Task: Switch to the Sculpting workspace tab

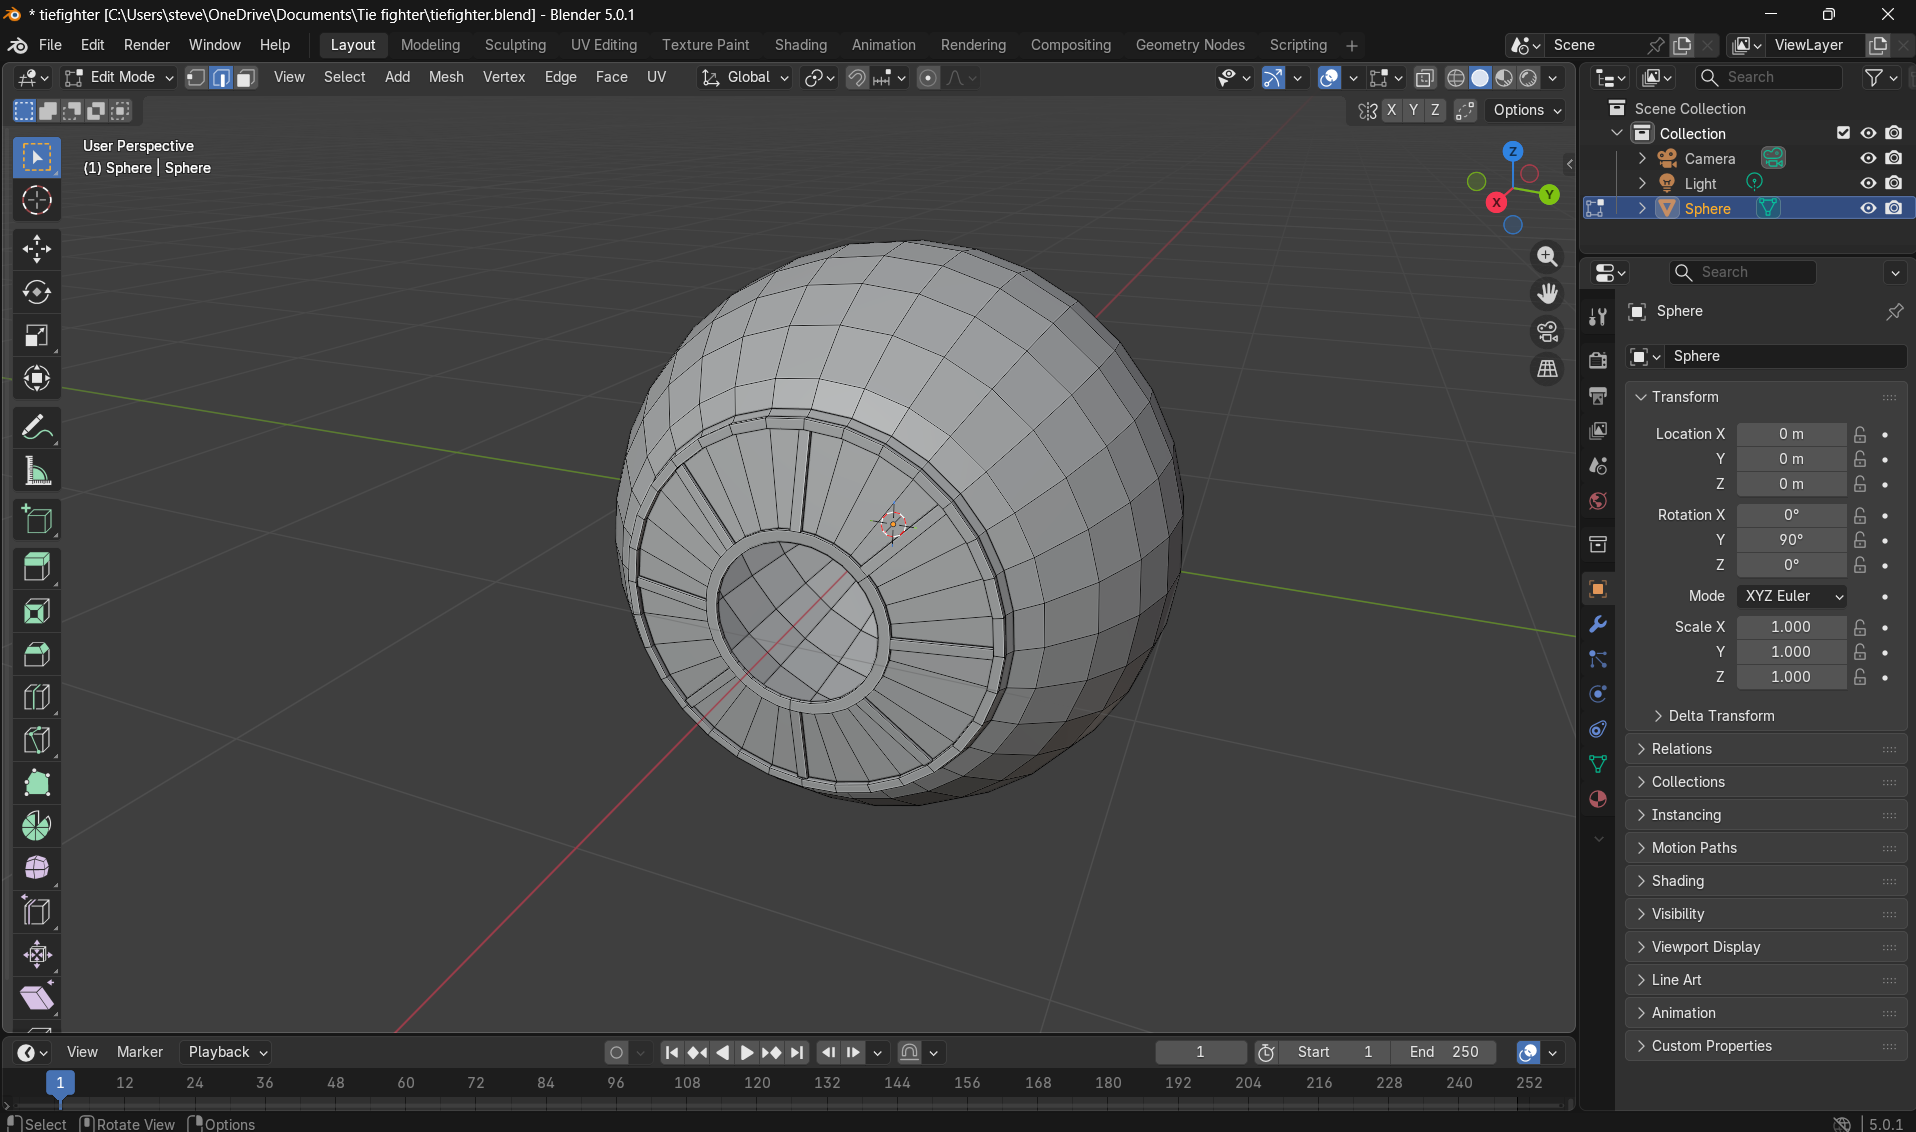Action: pyautogui.click(x=515, y=45)
